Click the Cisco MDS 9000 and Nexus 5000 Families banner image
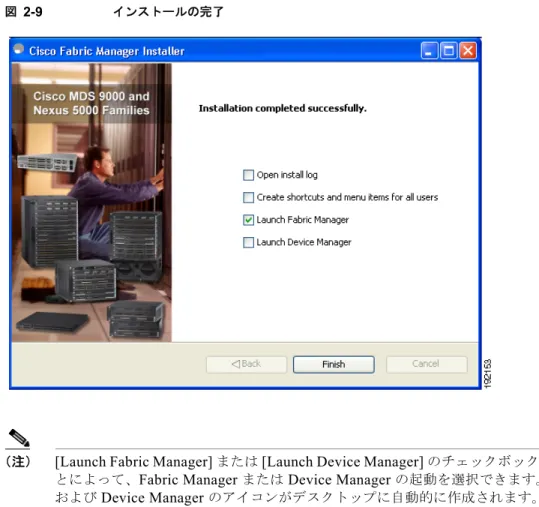The width and height of the screenshot is (539, 507). 91,202
